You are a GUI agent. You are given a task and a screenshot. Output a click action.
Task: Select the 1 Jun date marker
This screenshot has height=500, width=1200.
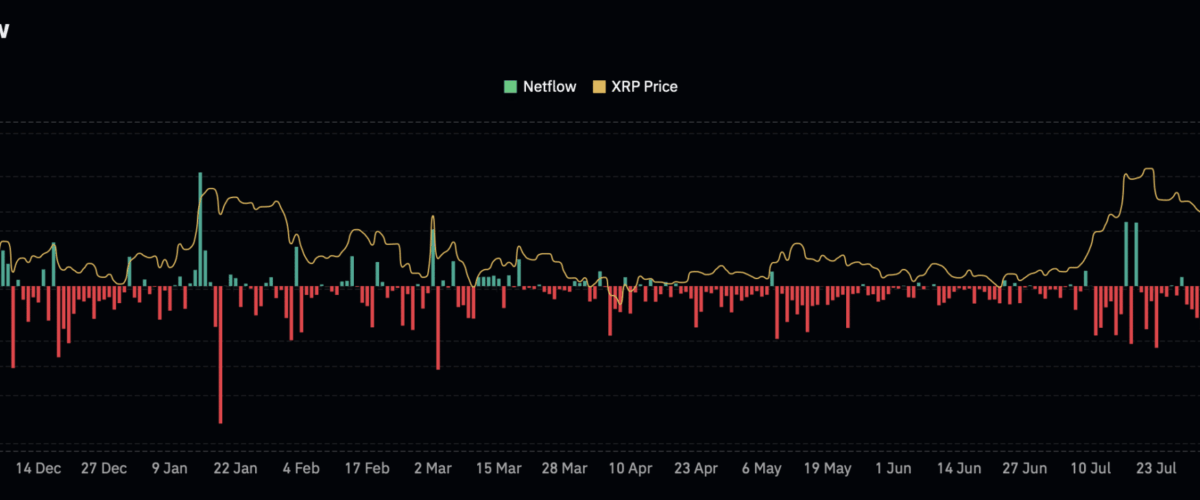pyautogui.click(x=893, y=468)
